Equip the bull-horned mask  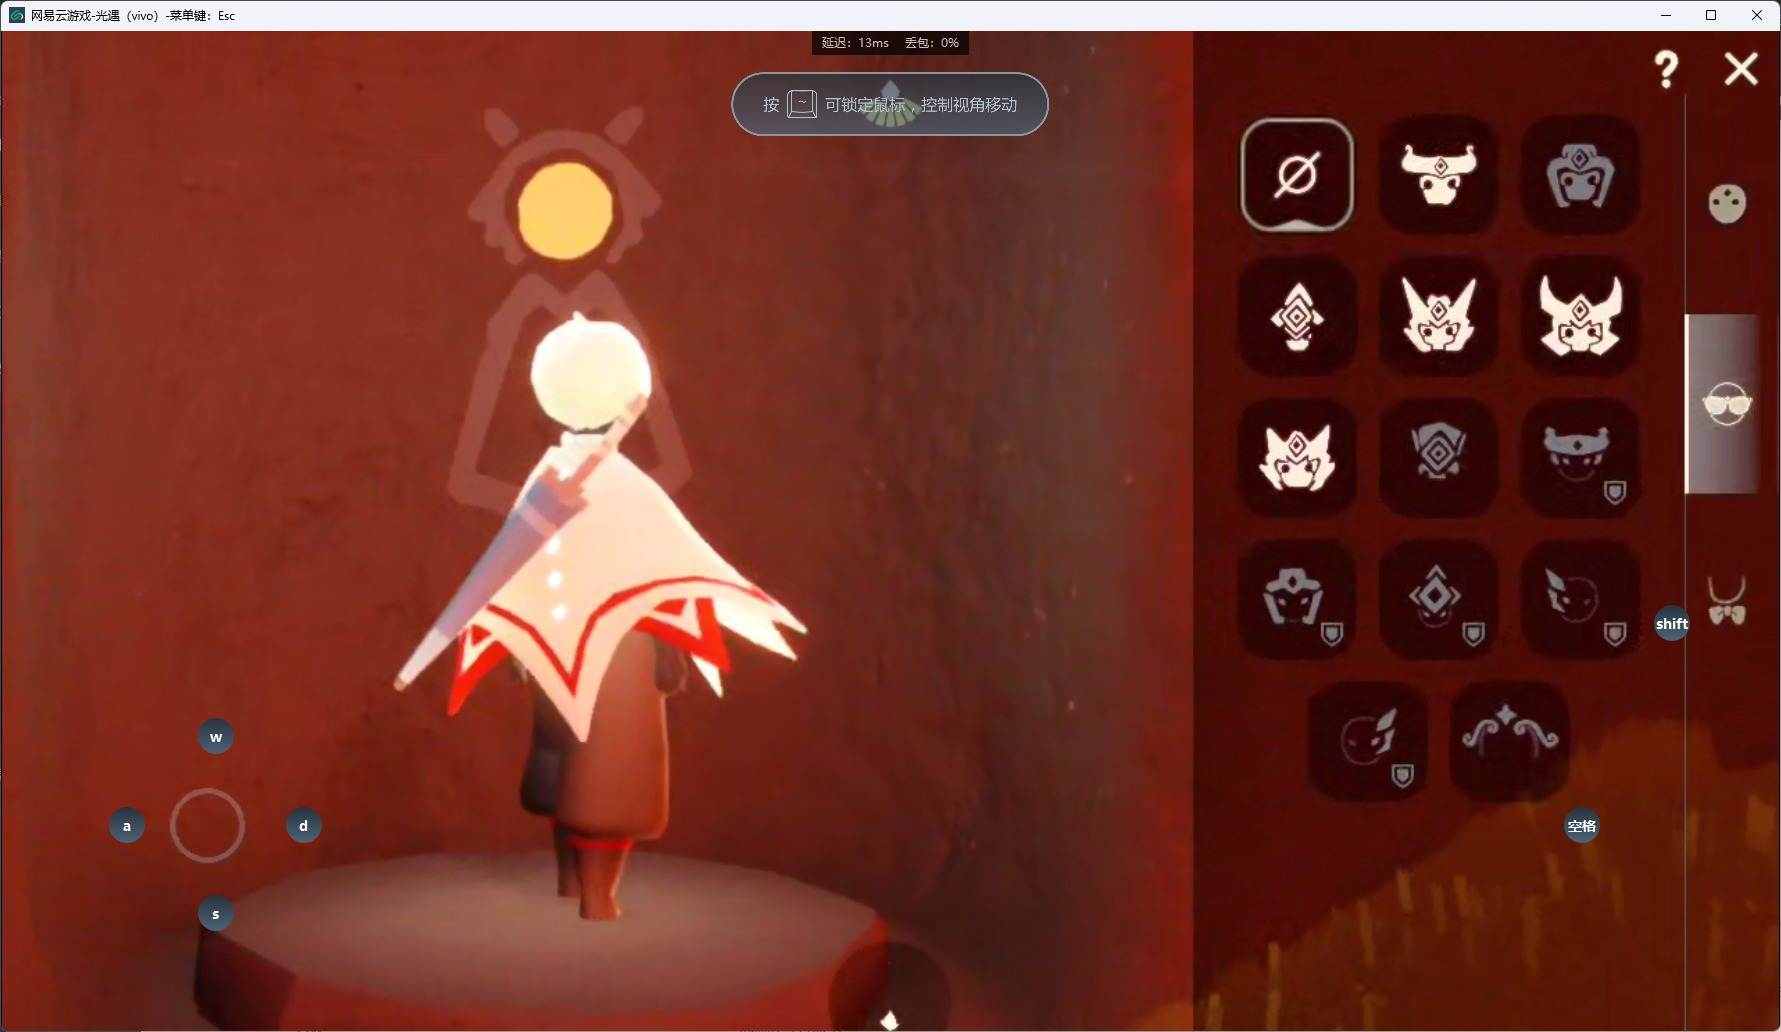1438,175
